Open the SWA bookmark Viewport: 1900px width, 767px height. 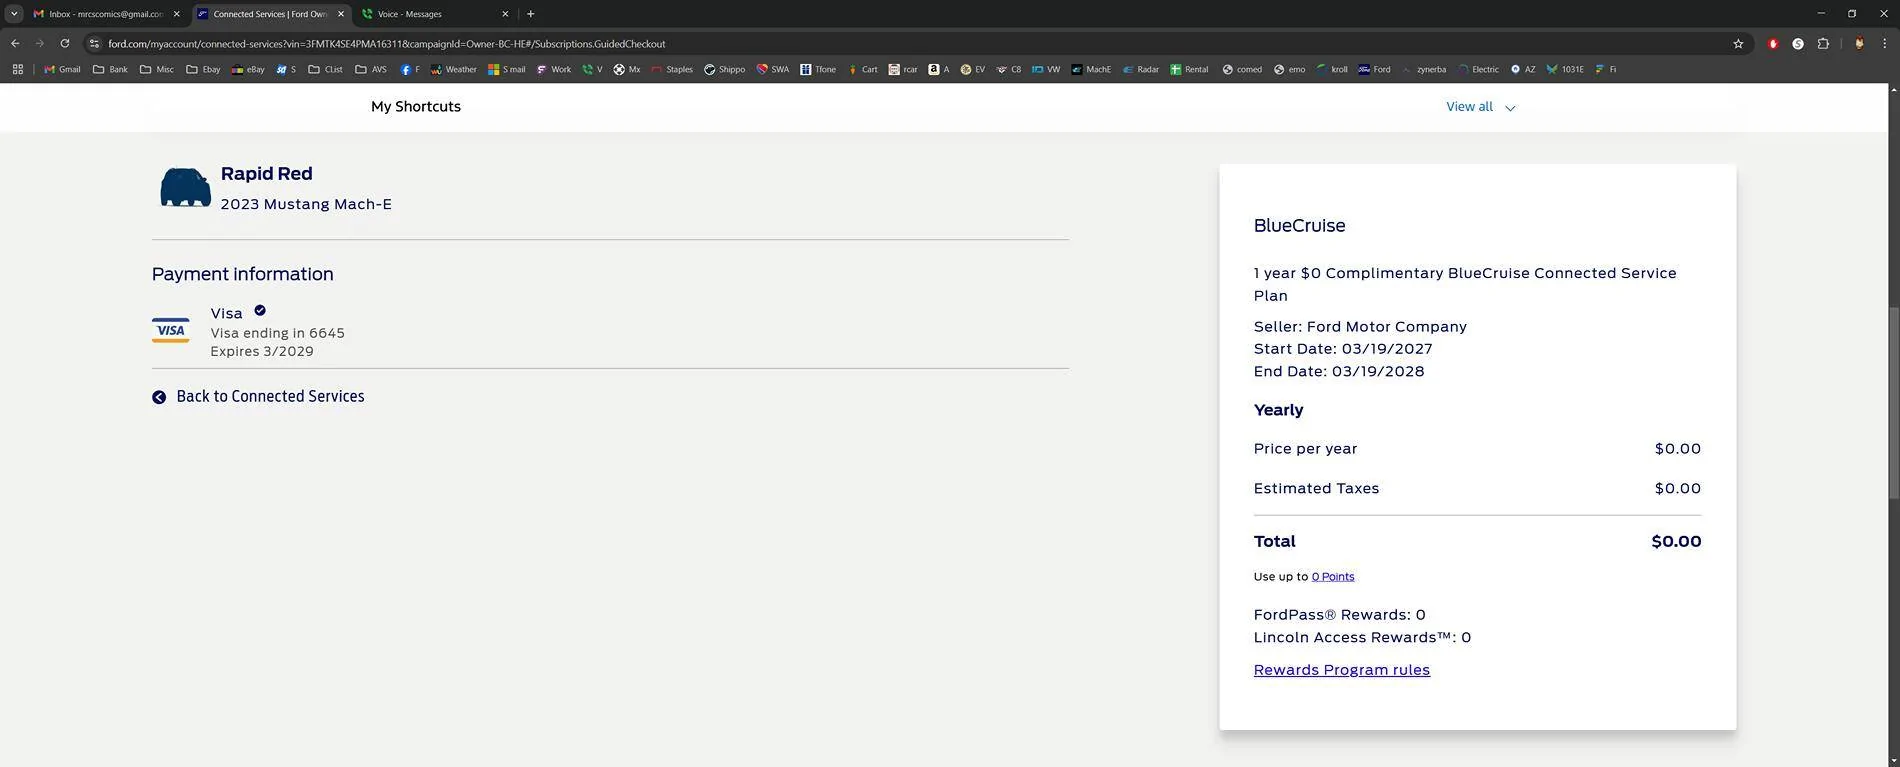(x=772, y=70)
